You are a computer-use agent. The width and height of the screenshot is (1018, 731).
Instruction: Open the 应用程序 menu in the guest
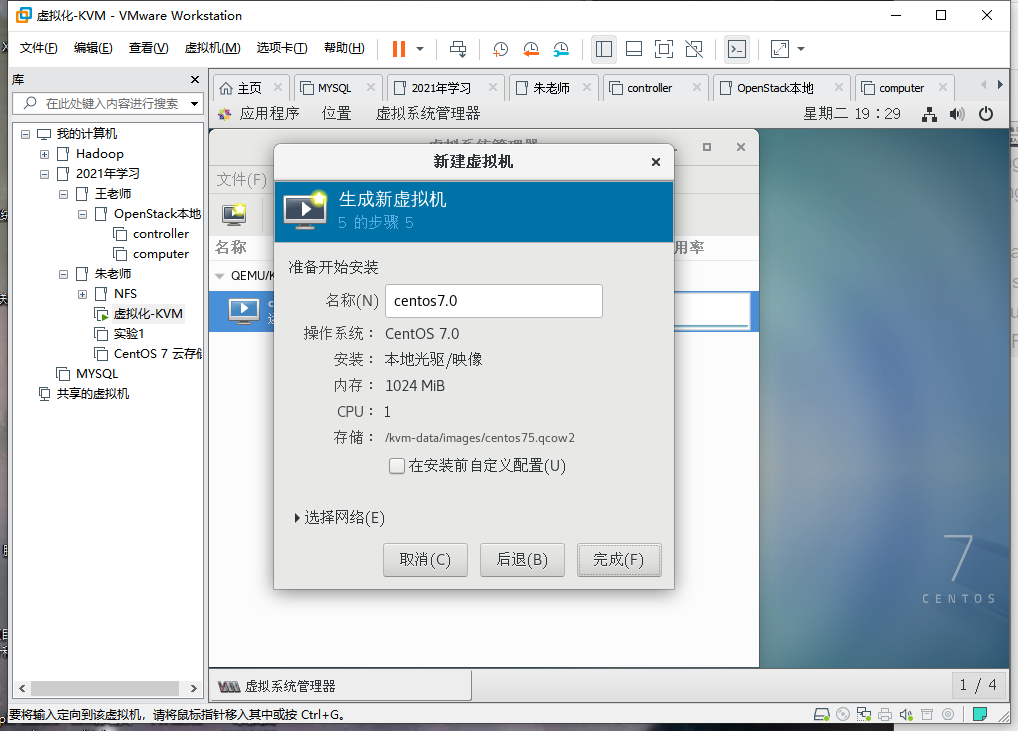pyautogui.click(x=269, y=114)
